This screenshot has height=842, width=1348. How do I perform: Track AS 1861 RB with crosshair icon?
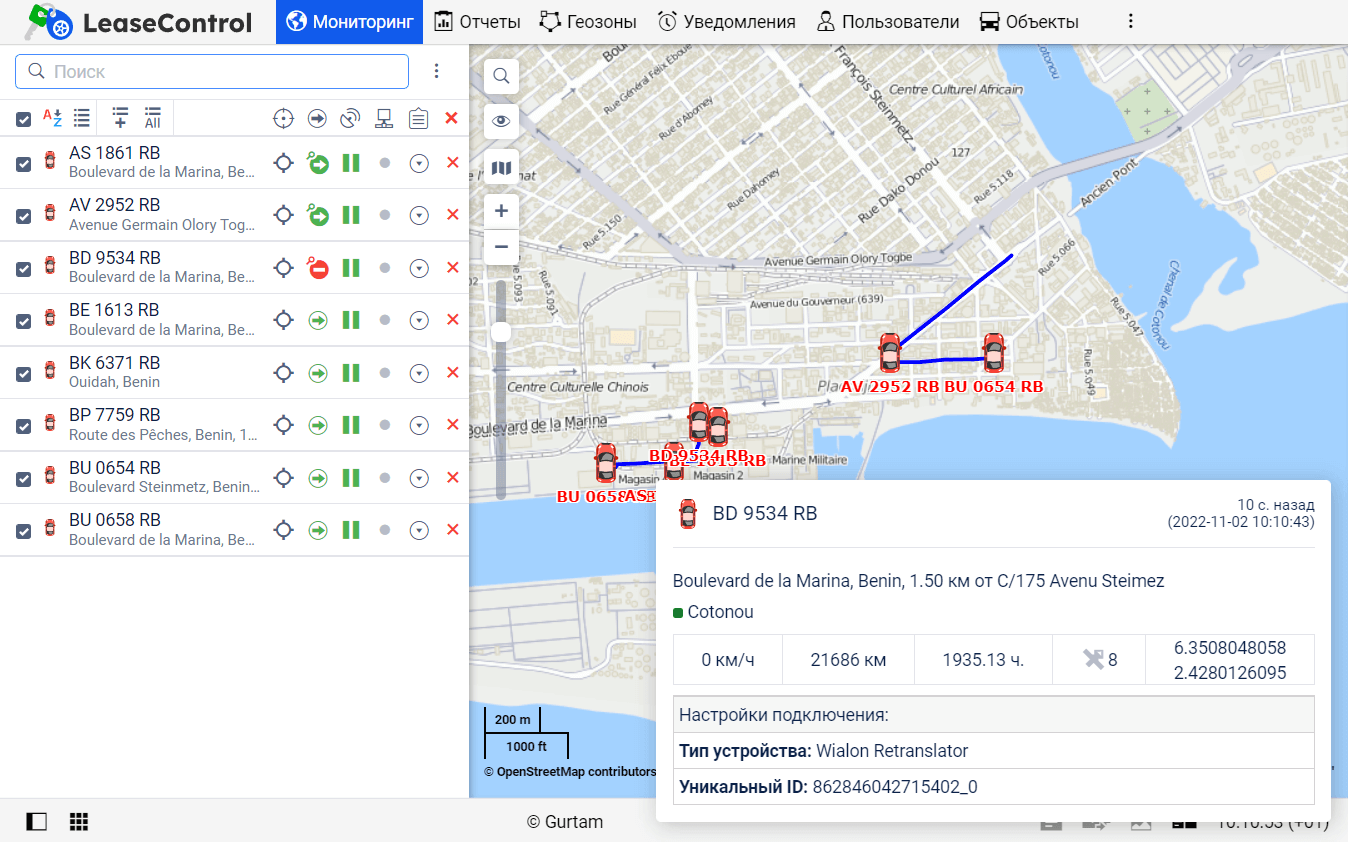click(x=284, y=162)
